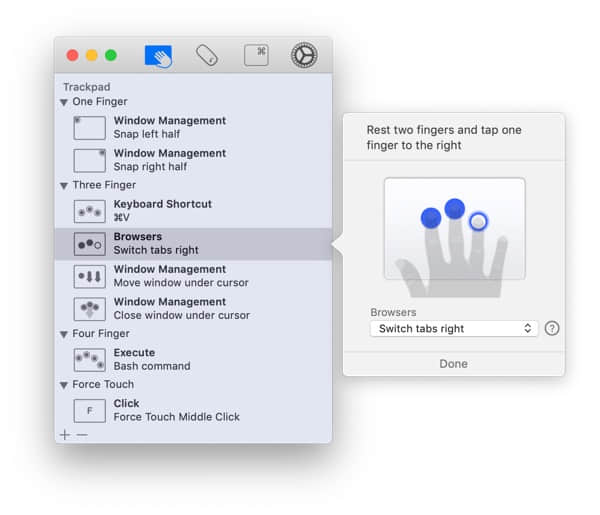Click the tapping finger ring in preview

click(478, 221)
